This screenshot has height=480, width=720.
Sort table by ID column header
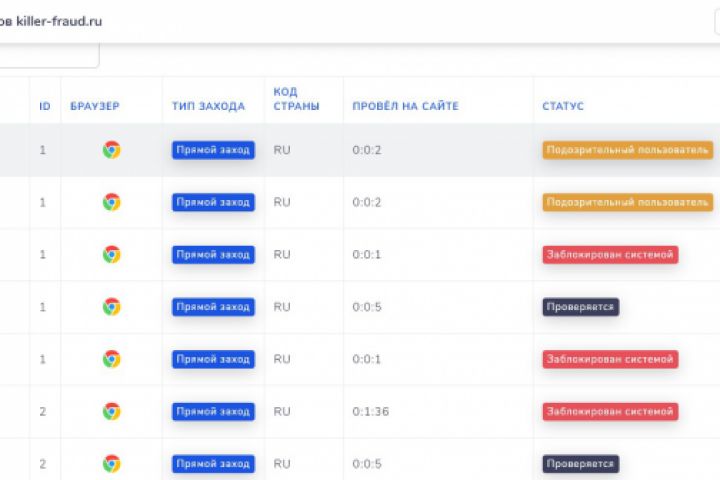(45, 106)
